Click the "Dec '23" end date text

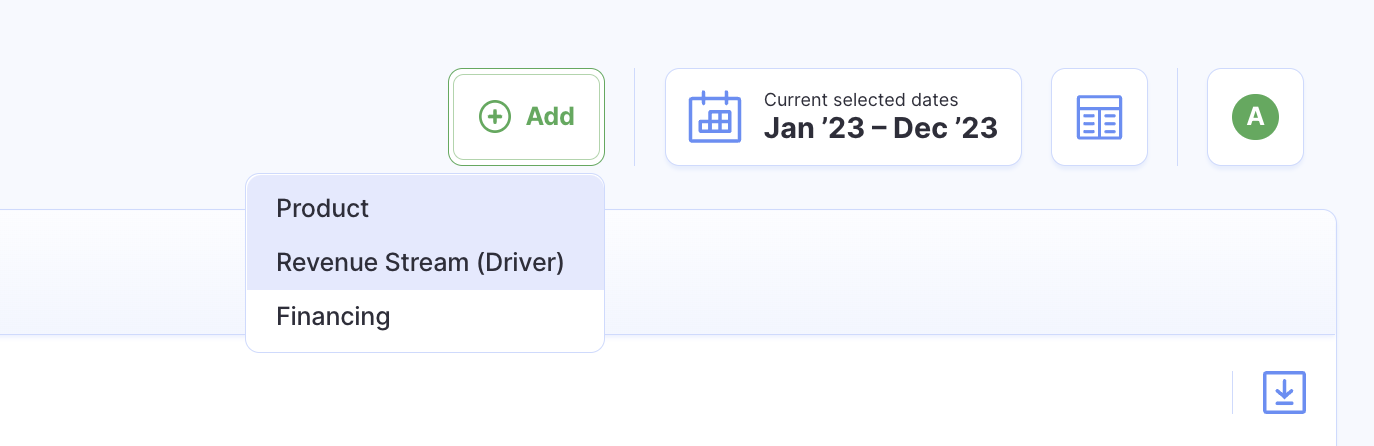pos(946,128)
